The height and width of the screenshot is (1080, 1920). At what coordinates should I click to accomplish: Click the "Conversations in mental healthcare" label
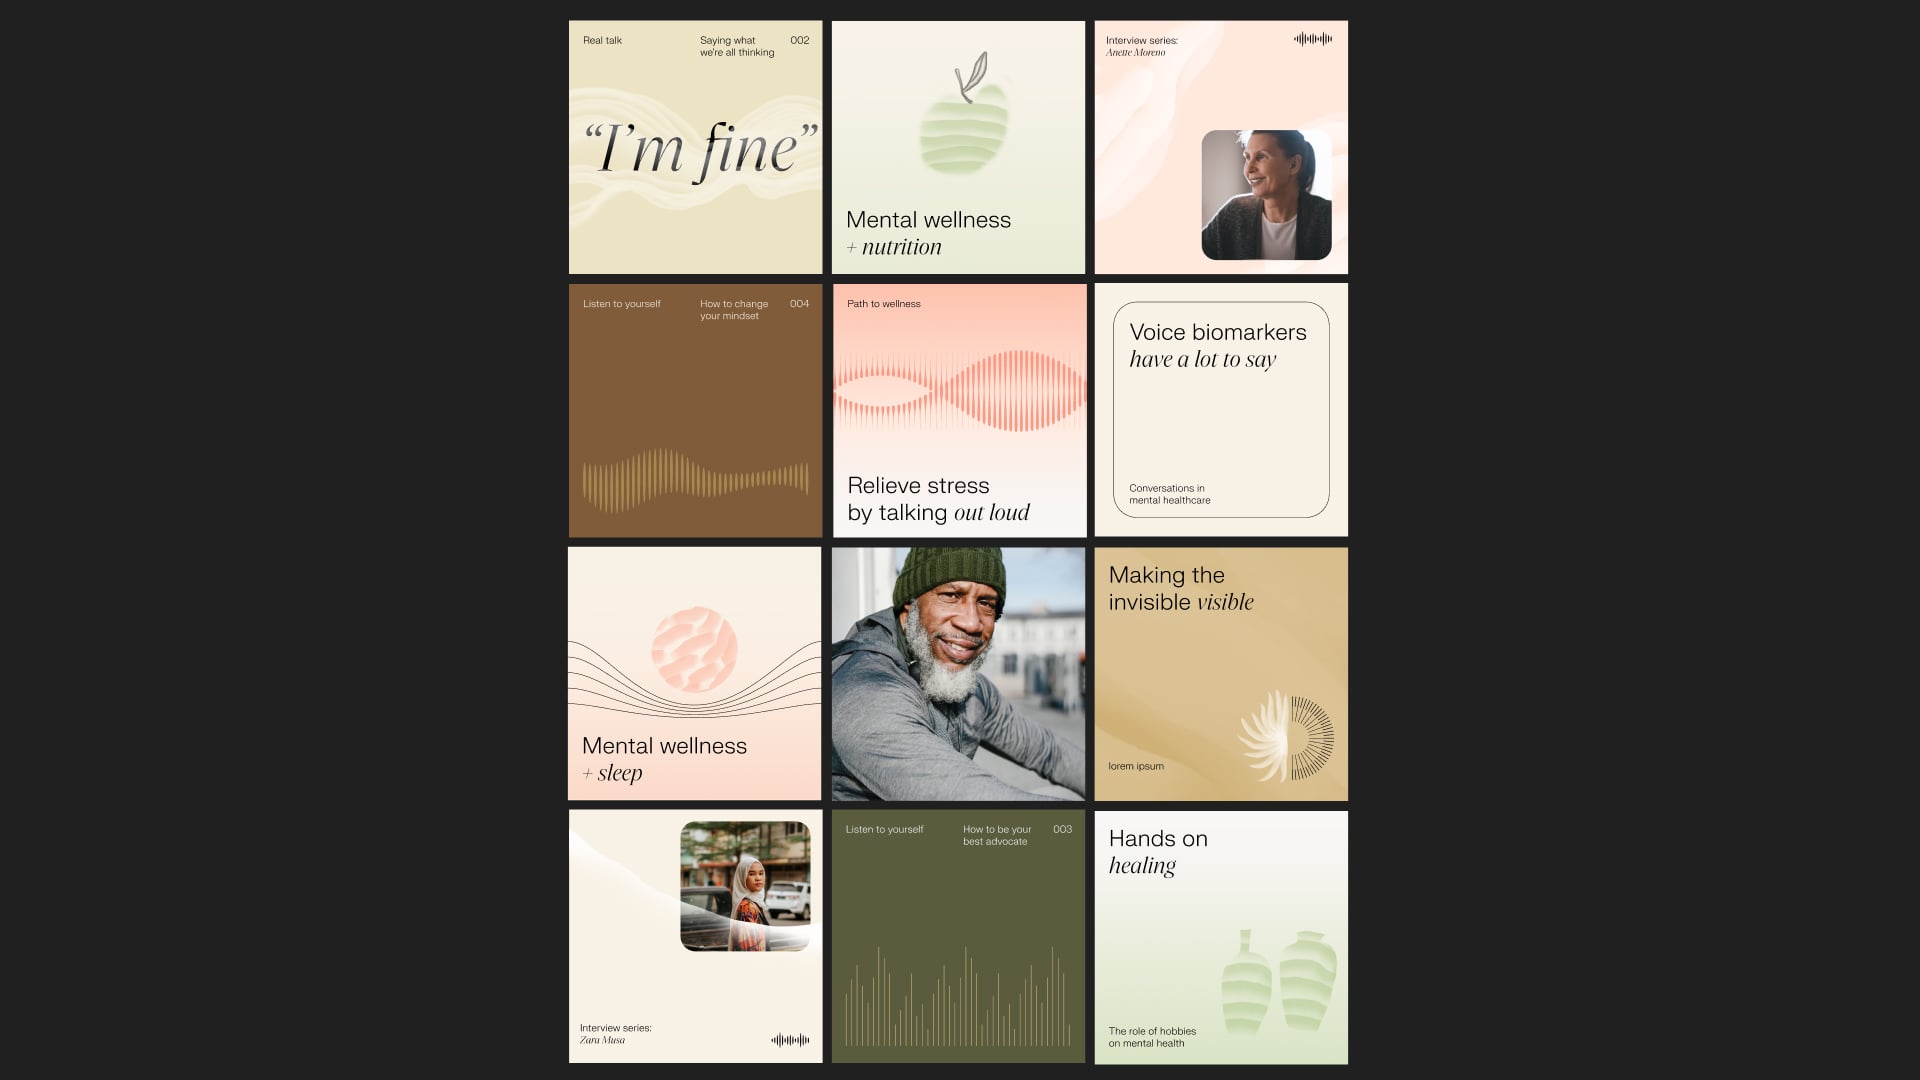tap(1169, 494)
